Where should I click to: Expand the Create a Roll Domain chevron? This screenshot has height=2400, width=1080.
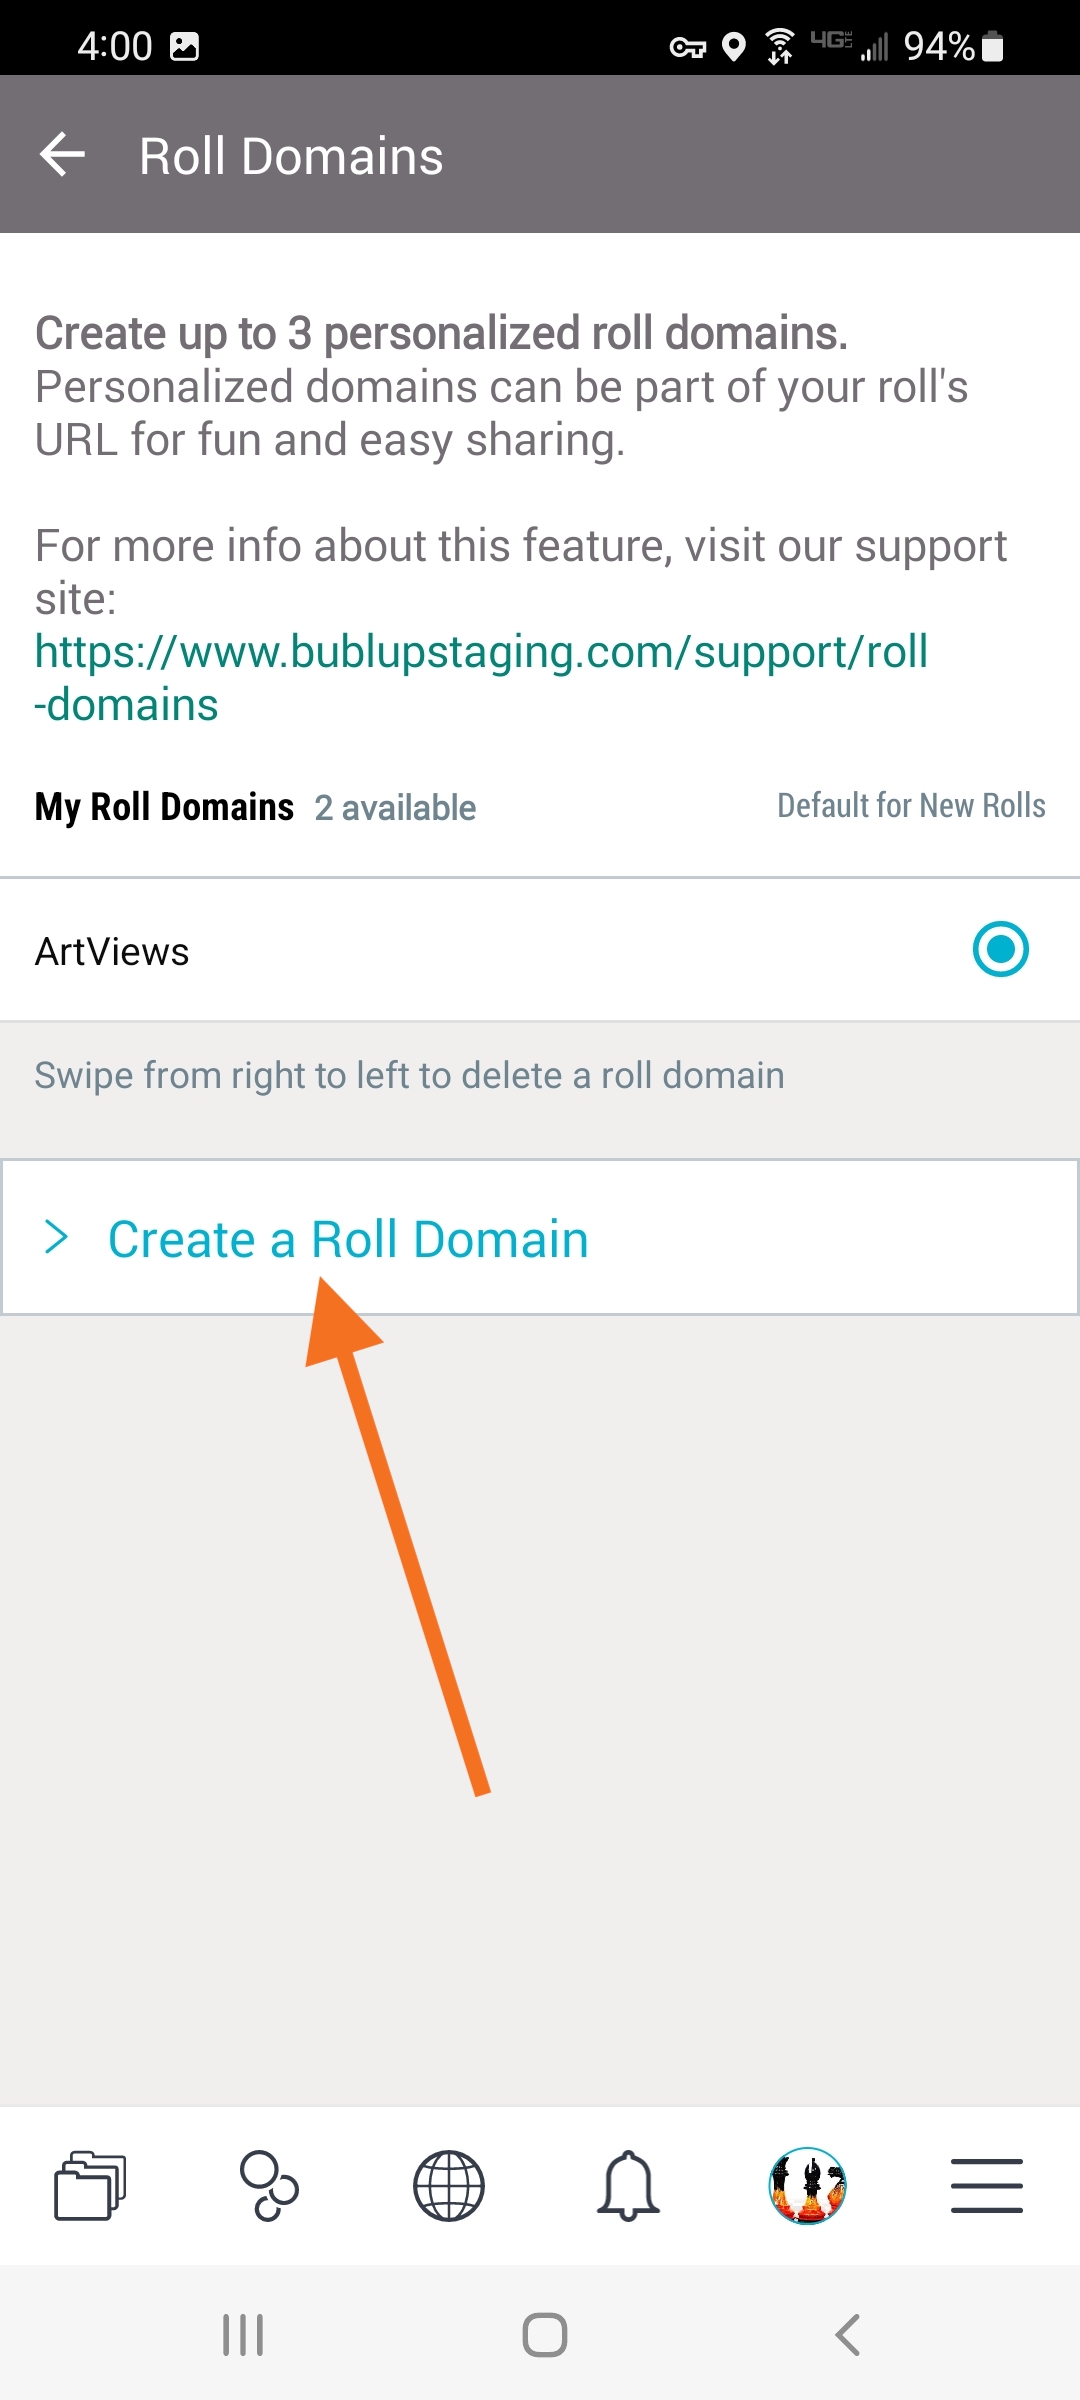click(x=57, y=1237)
